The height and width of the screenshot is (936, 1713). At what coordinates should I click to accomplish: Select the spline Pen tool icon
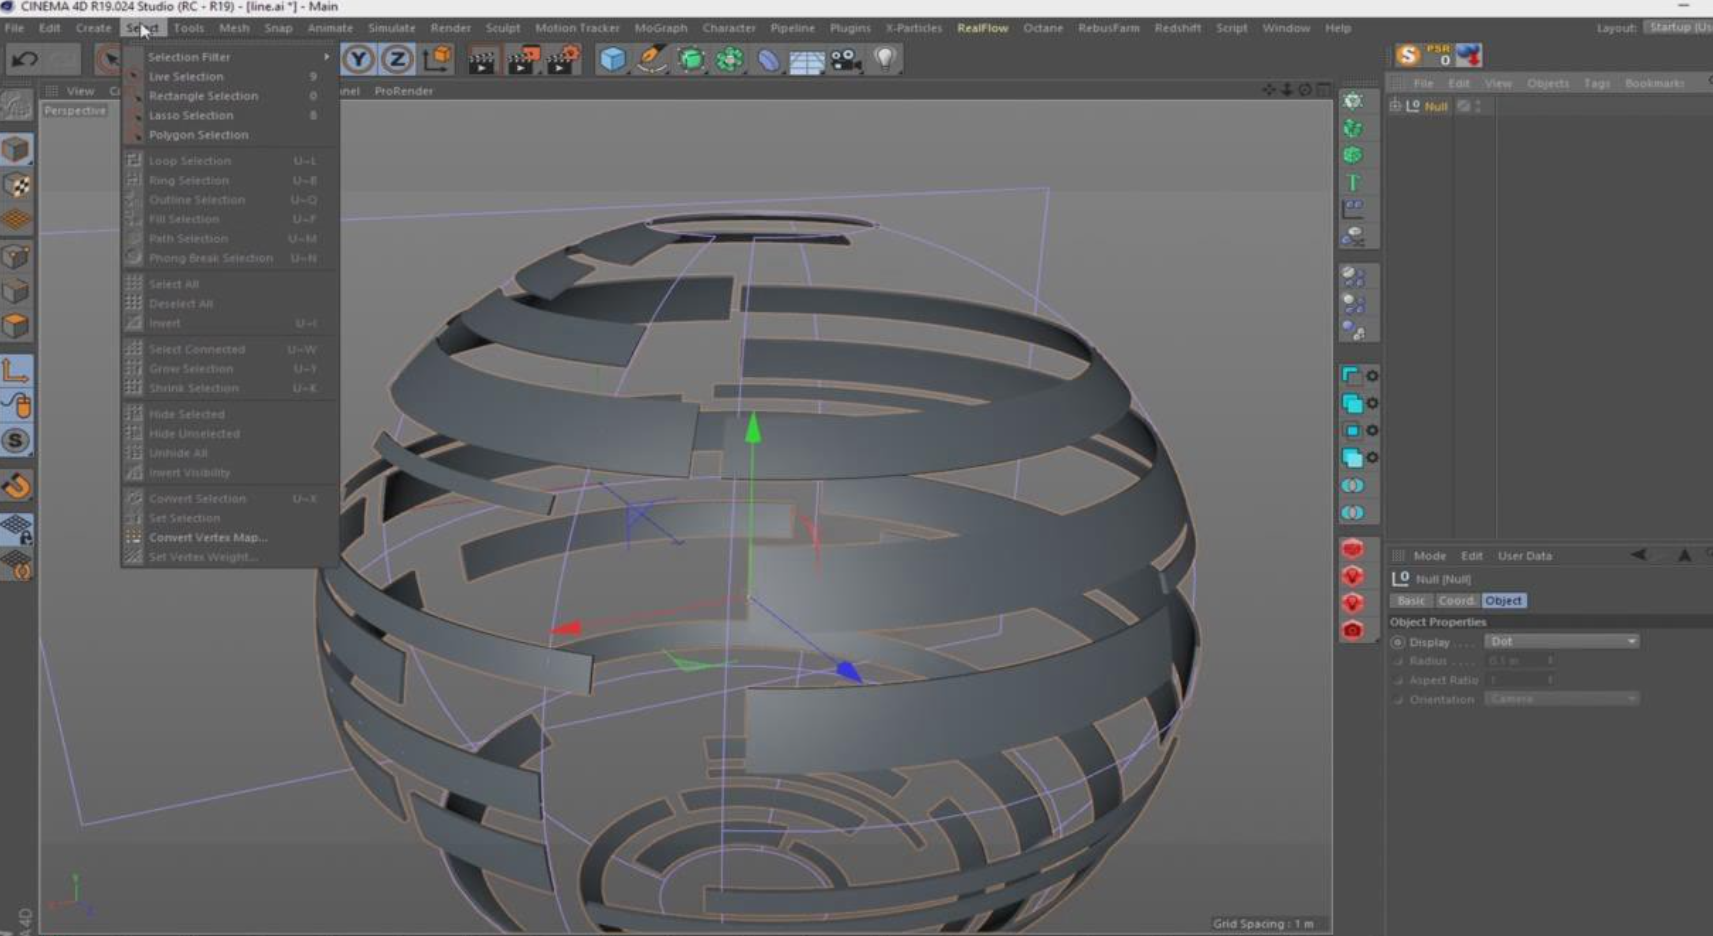(652, 60)
